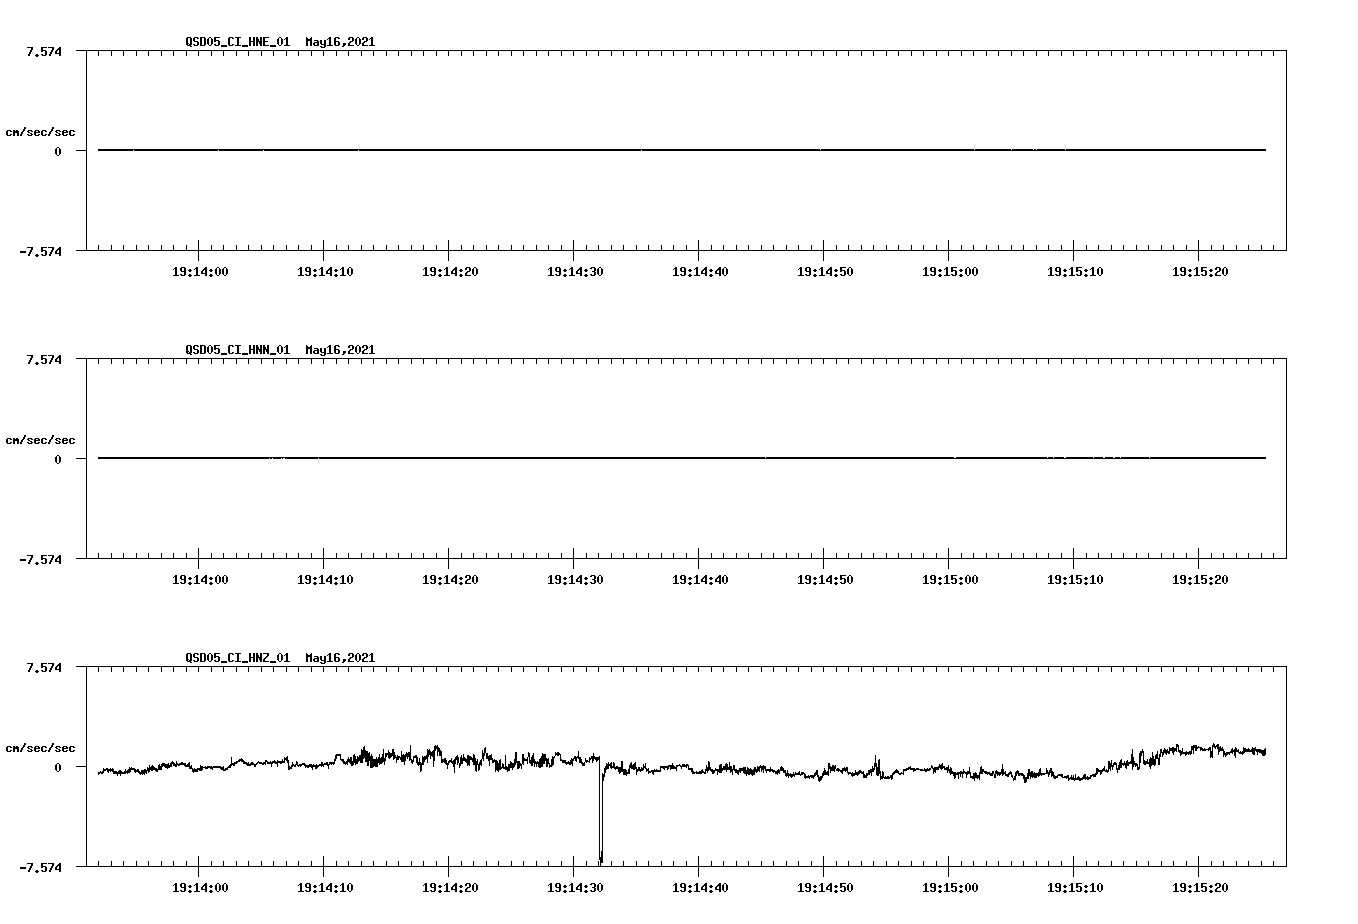Click the cm/sec/sec unit label on HNE plot

pos(41,131)
